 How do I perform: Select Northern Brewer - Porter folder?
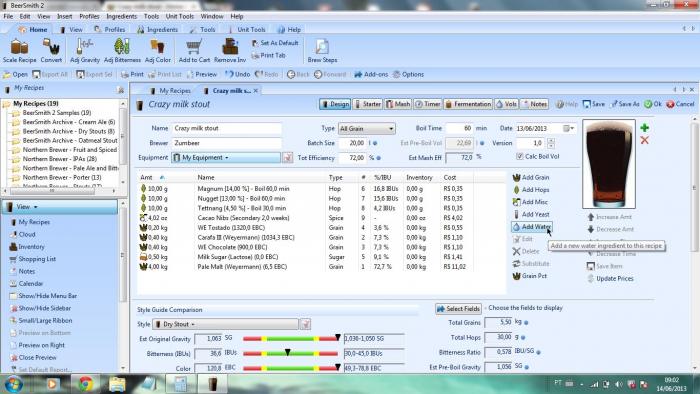pyautogui.click(x=62, y=177)
